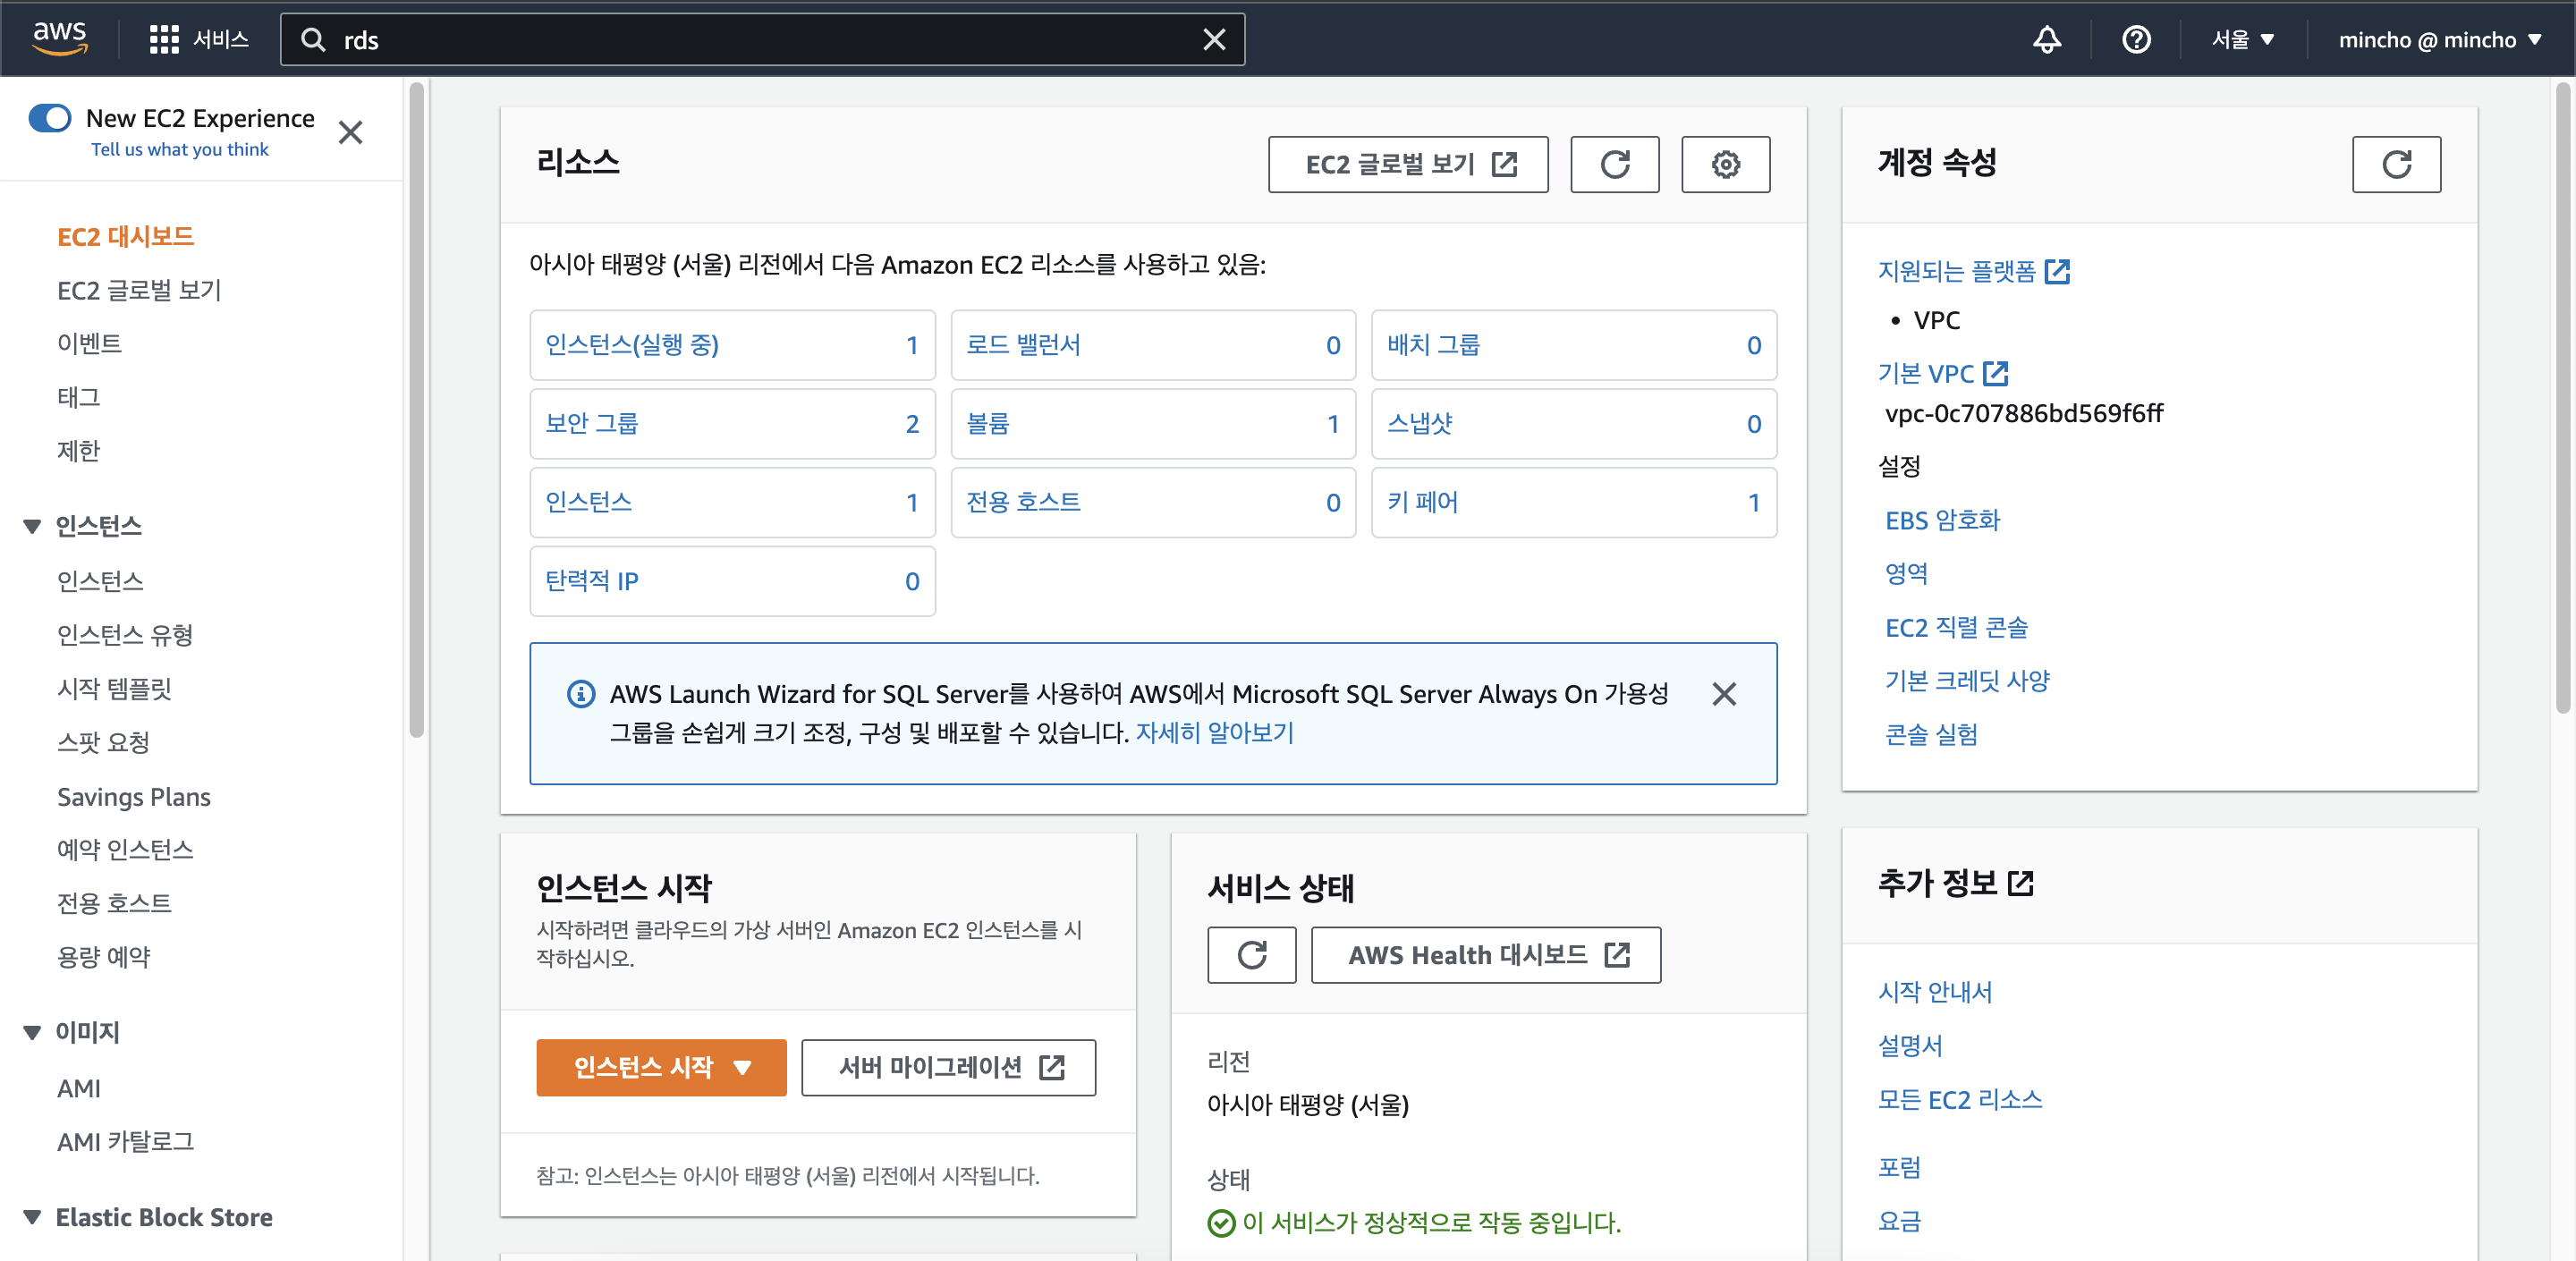
Task: Open 인스턴스 유형 in the sidebar
Action: click(125, 634)
